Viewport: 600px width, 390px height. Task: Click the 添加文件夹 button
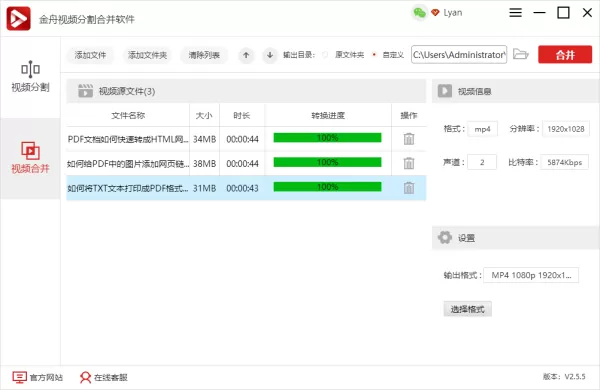[x=147, y=55]
